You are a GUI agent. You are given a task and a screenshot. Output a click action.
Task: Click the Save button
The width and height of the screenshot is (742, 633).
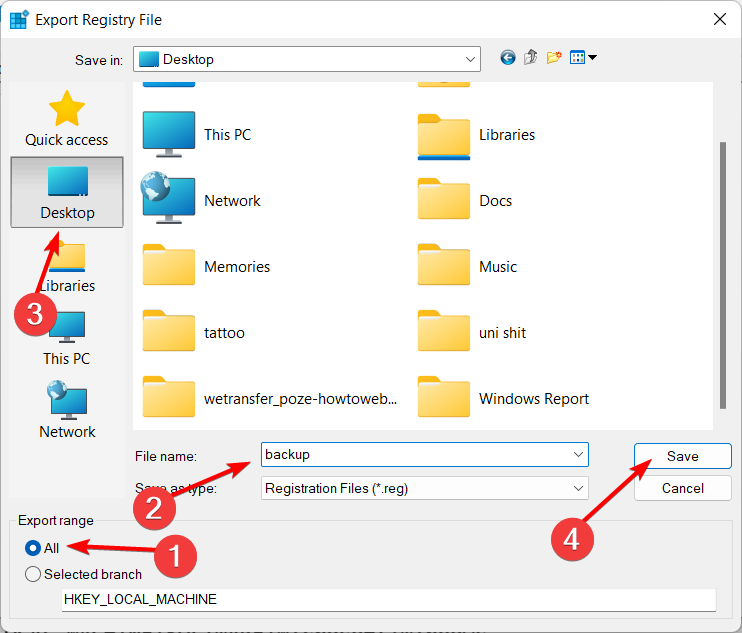(x=682, y=456)
